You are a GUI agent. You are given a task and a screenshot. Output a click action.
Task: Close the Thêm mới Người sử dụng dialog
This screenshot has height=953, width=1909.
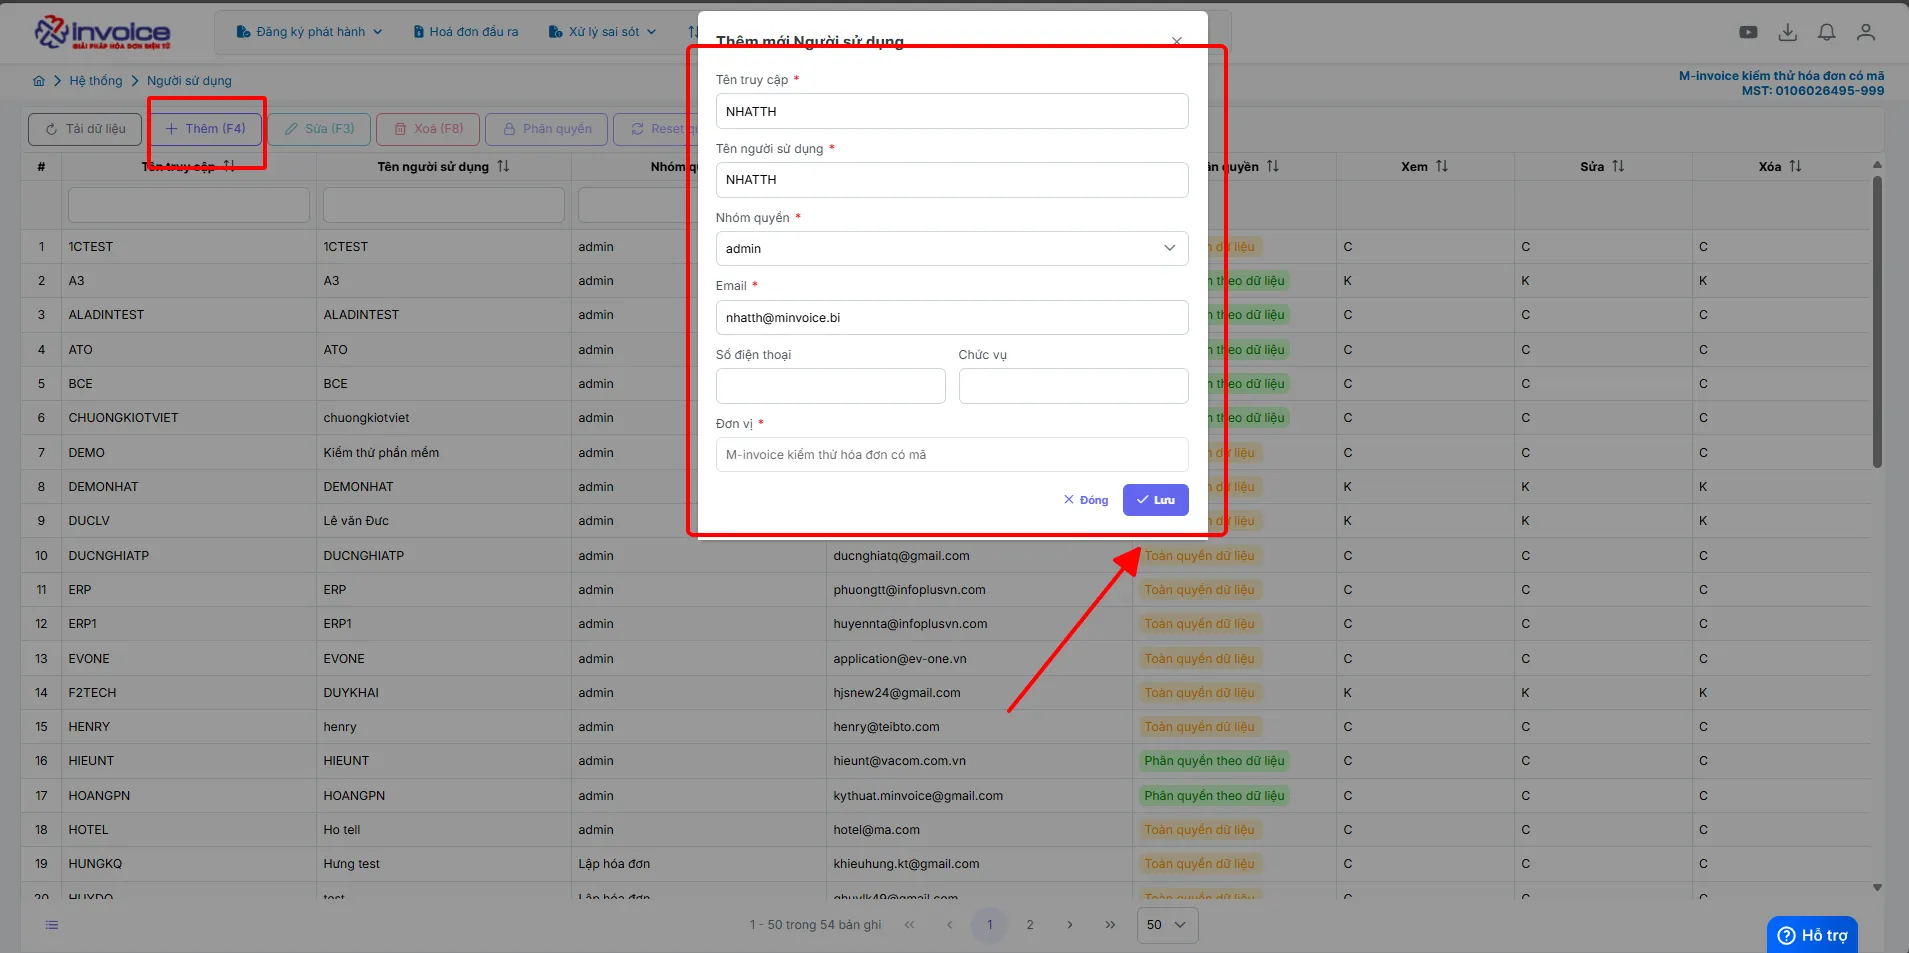[1177, 41]
